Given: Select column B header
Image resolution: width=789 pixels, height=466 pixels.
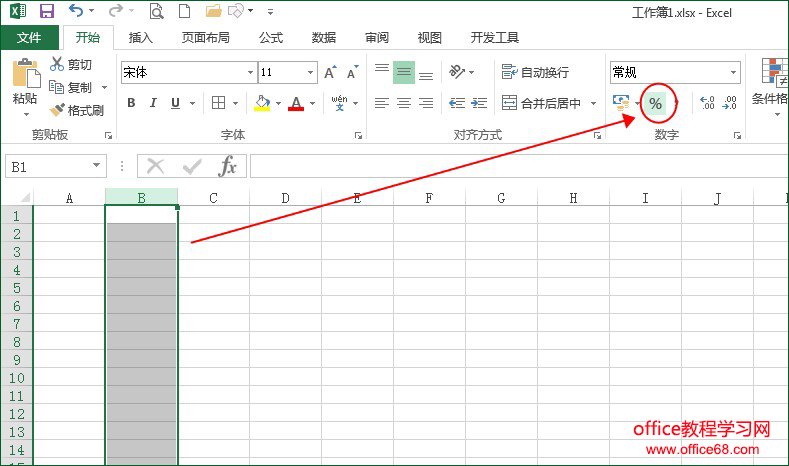Looking at the screenshot, I should click(141, 198).
